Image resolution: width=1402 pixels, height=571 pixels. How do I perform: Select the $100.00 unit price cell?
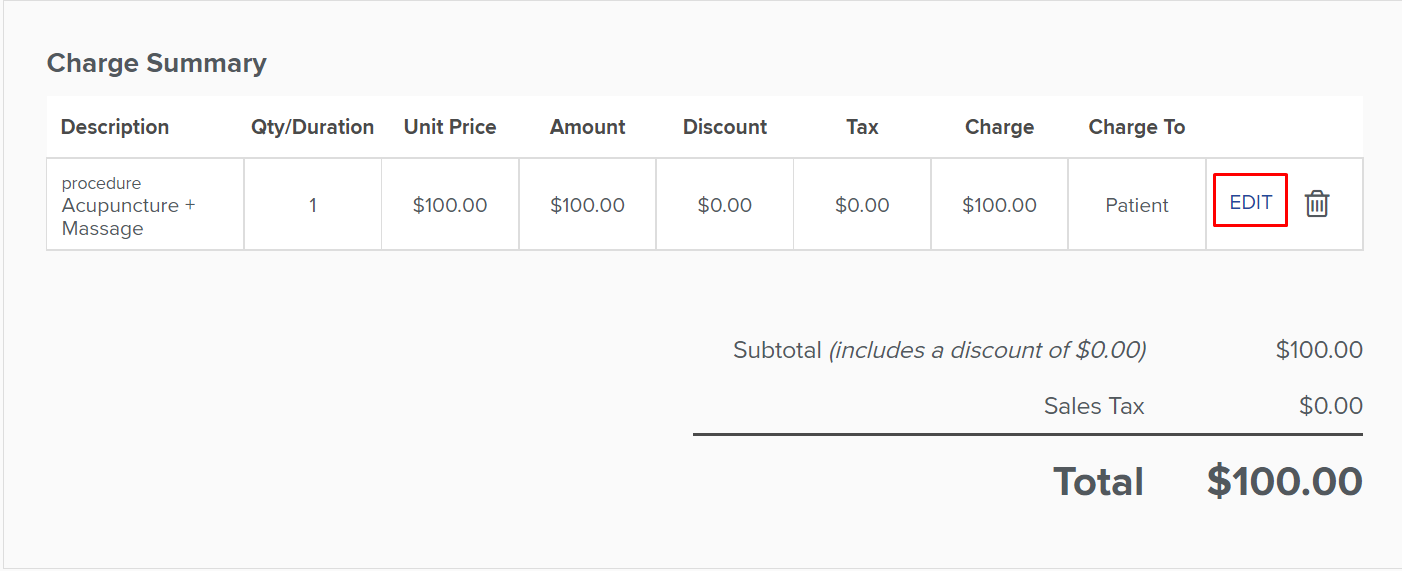(450, 205)
